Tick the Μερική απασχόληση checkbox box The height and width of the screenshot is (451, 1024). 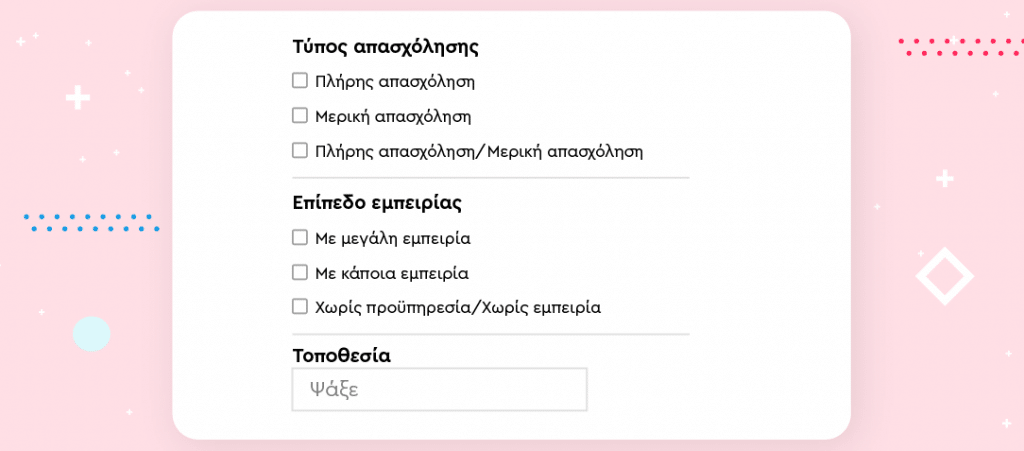(x=299, y=116)
